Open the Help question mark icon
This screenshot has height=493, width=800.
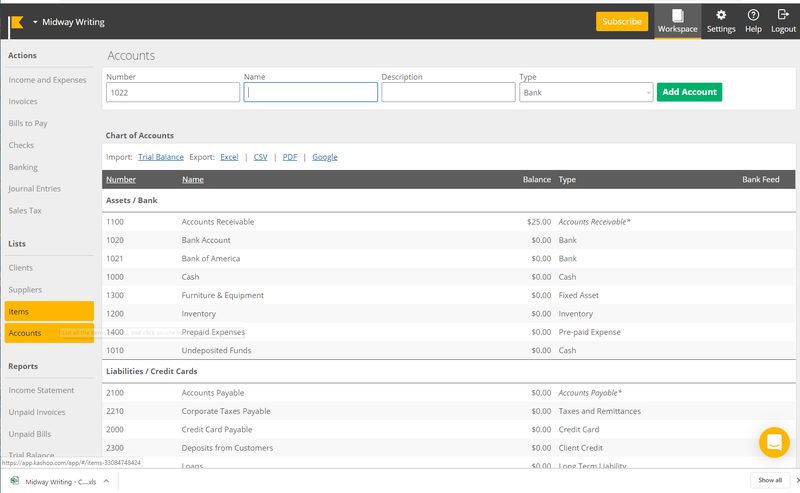click(753, 15)
